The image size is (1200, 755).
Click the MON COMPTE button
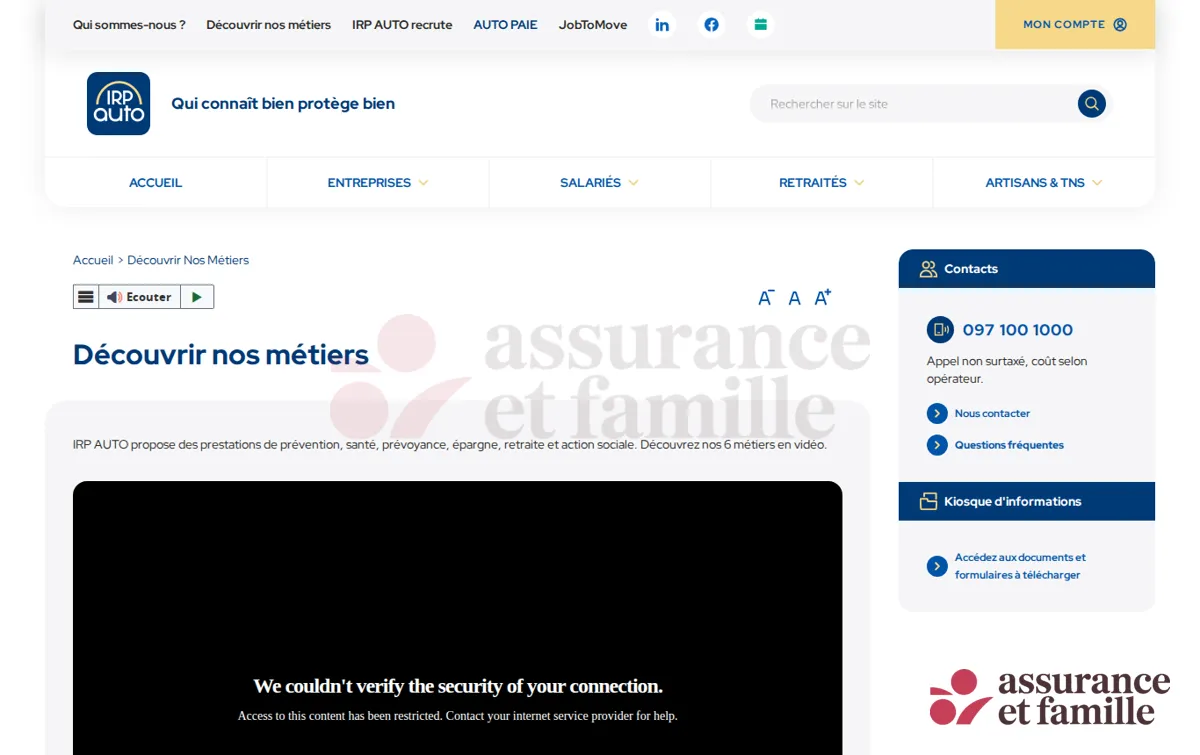(x=1075, y=24)
